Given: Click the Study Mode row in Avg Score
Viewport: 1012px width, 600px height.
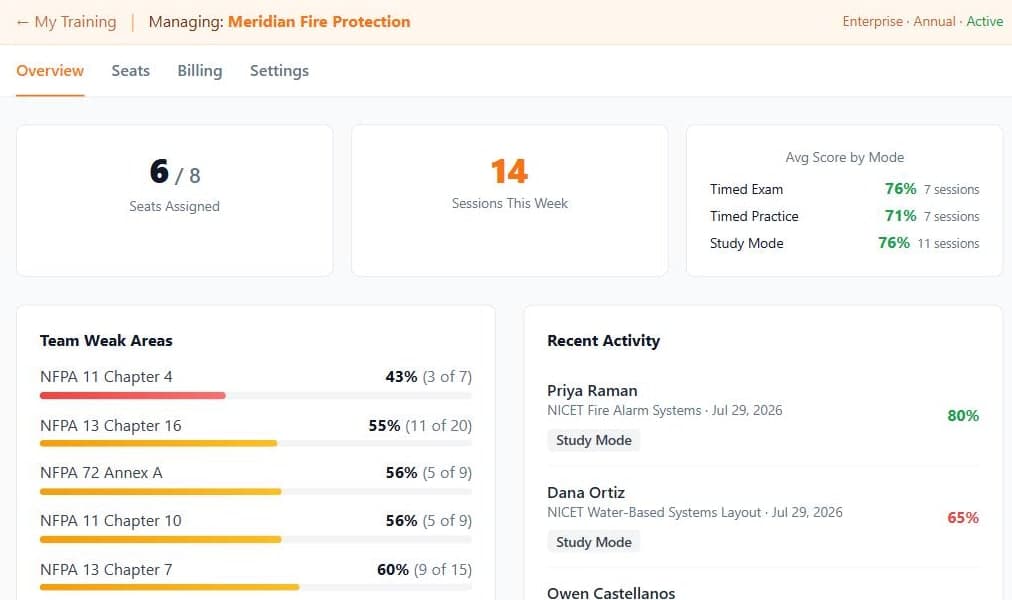Looking at the screenshot, I should [844, 243].
